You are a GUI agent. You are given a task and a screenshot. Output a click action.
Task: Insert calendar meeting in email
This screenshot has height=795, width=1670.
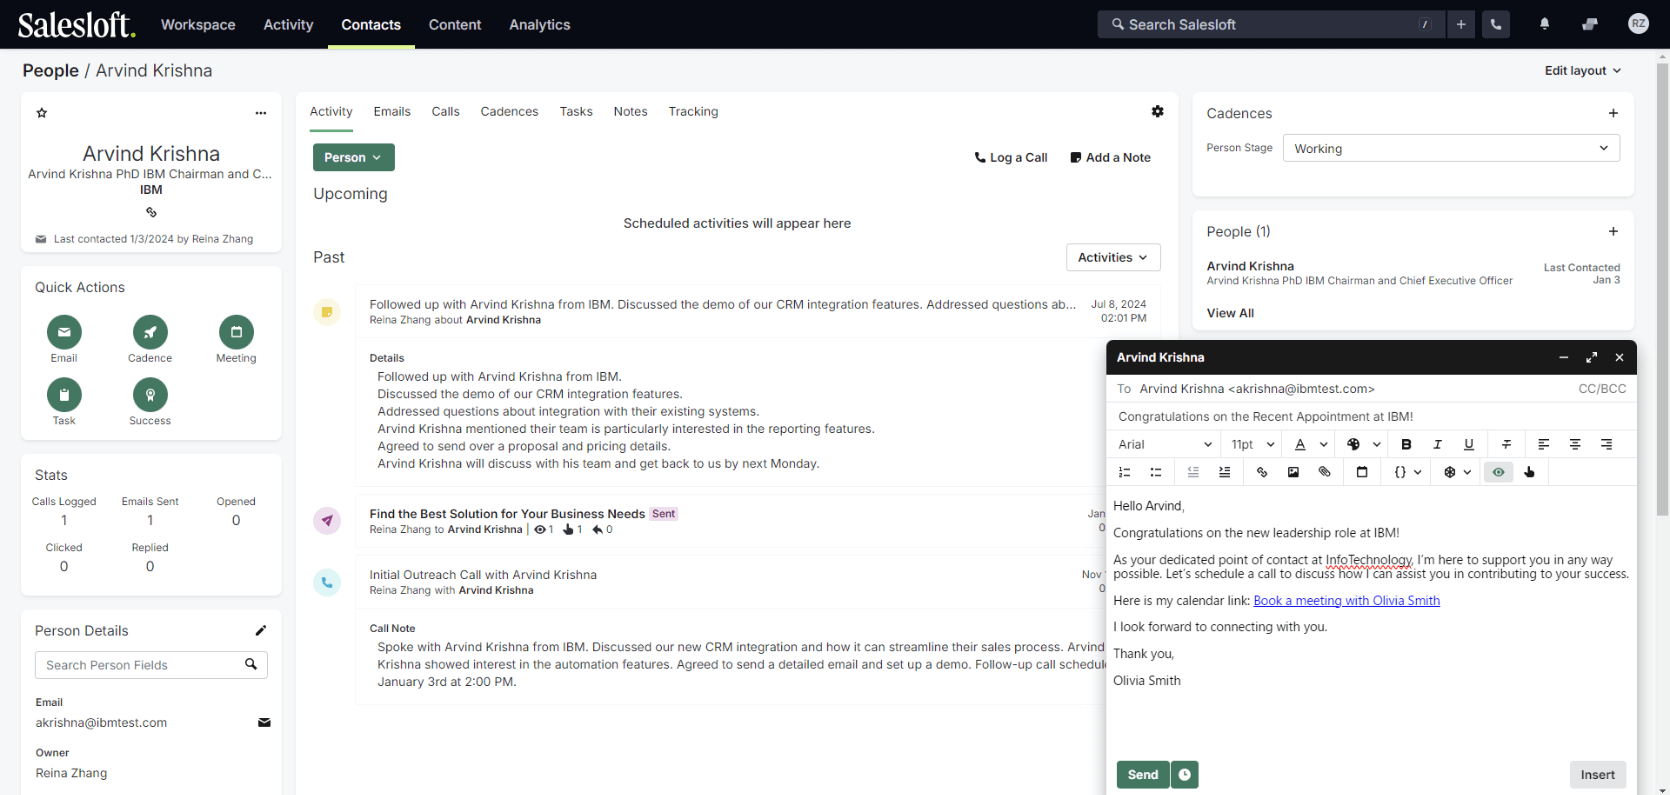click(1362, 472)
